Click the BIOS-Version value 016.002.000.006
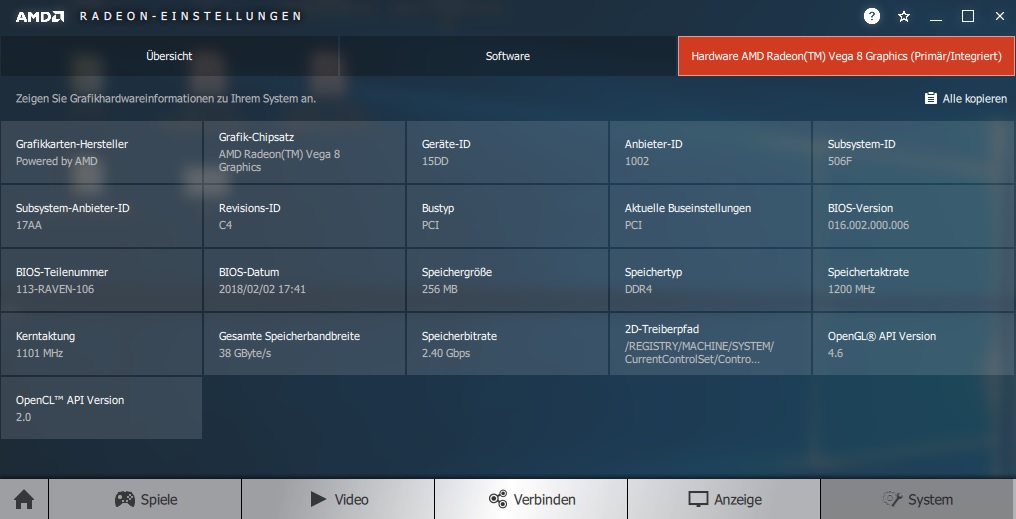1016x519 pixels. 868,225
